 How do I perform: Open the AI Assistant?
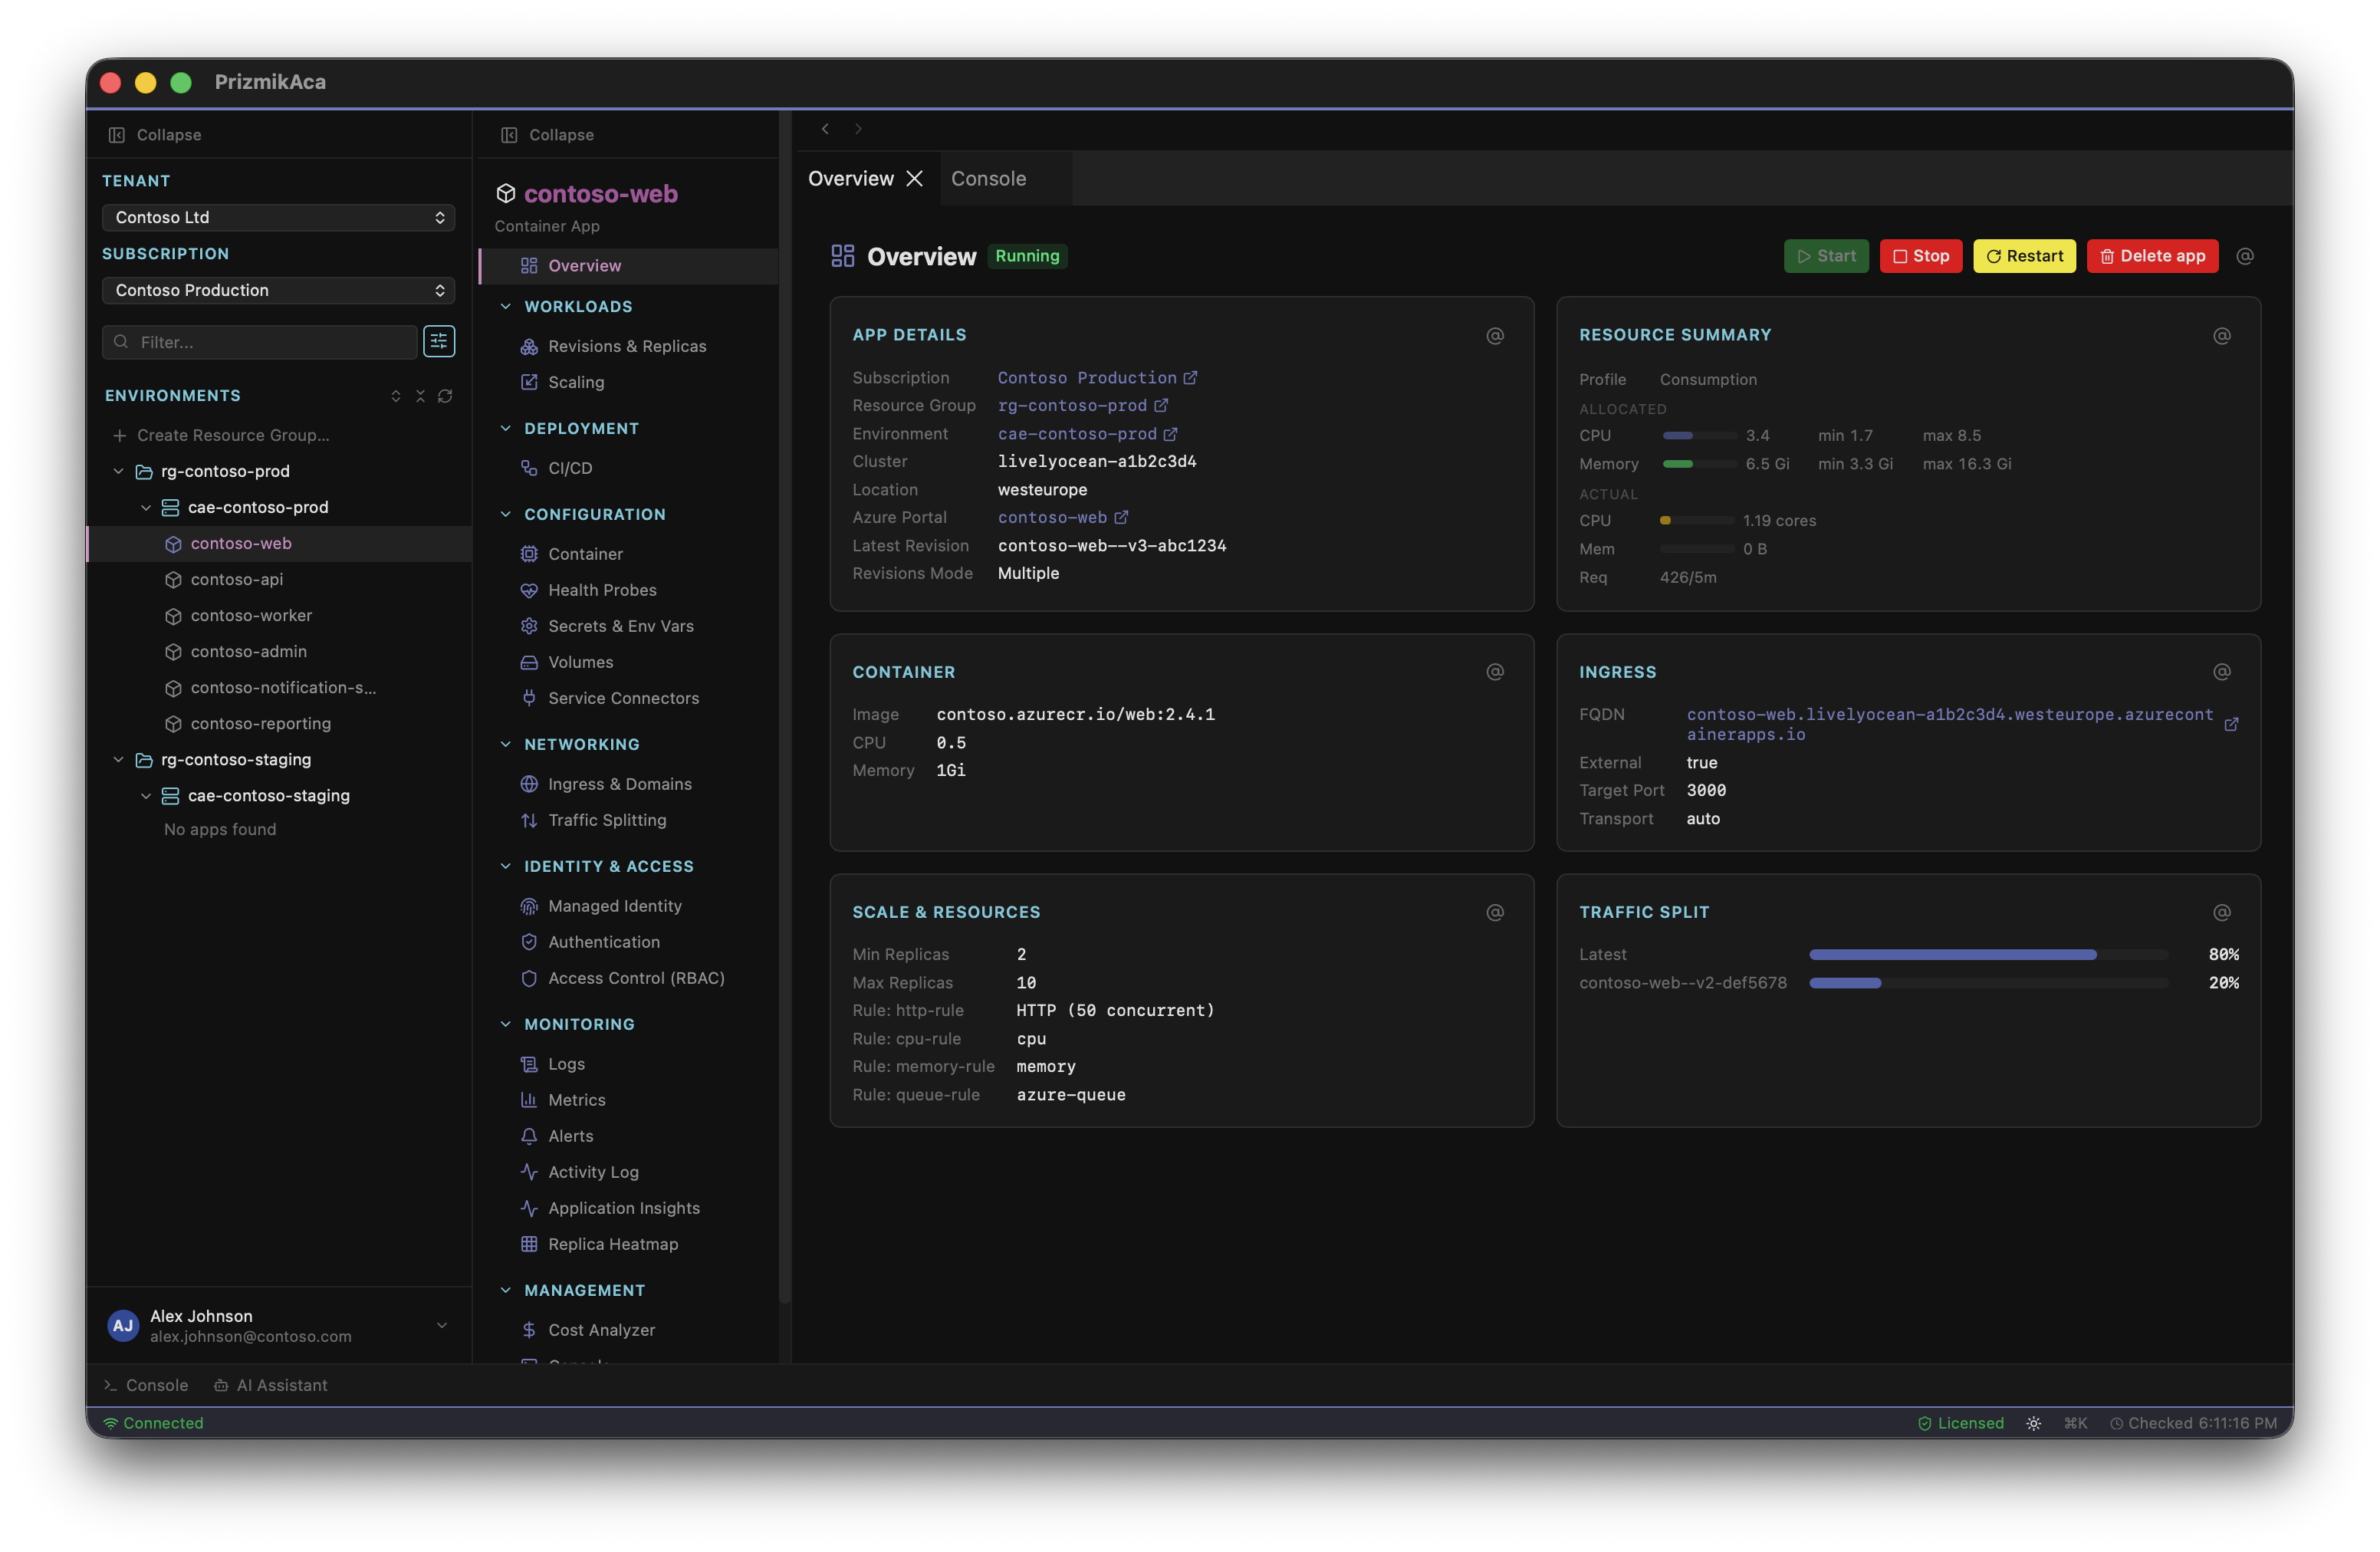point(271,1385)
